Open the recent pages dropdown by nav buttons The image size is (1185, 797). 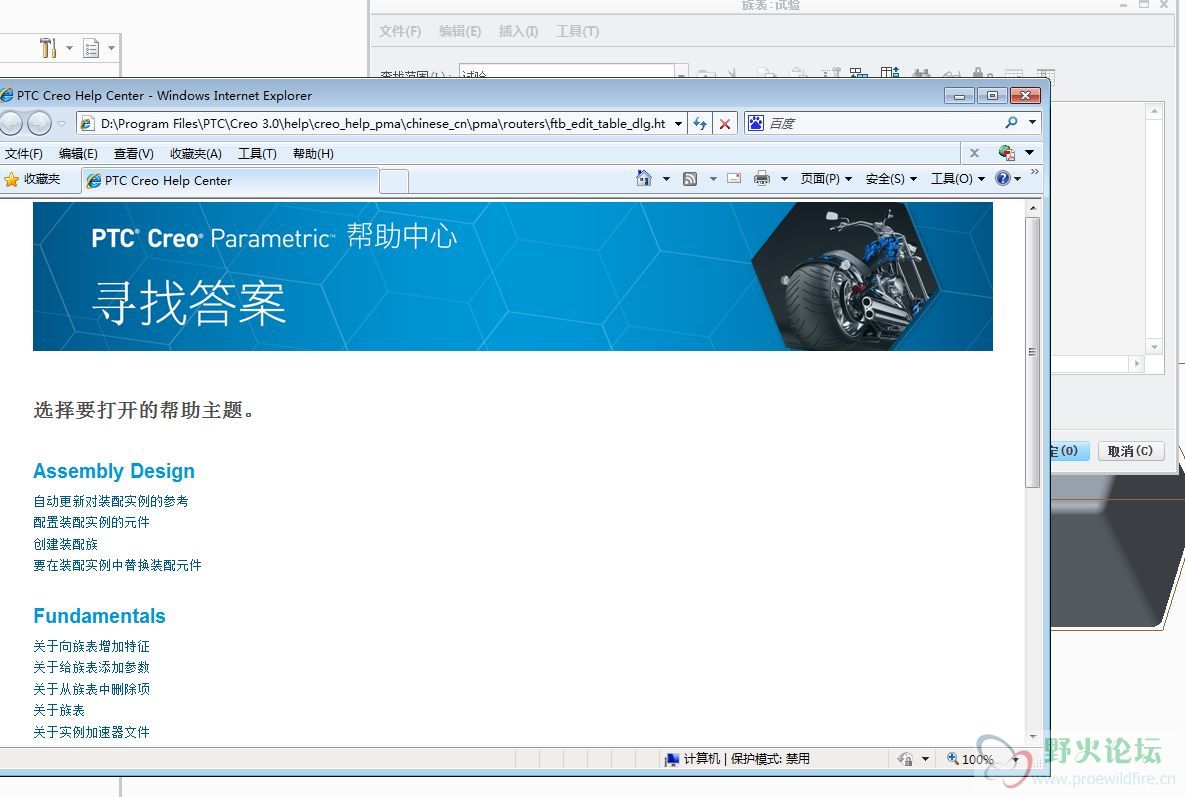point(61,123)
